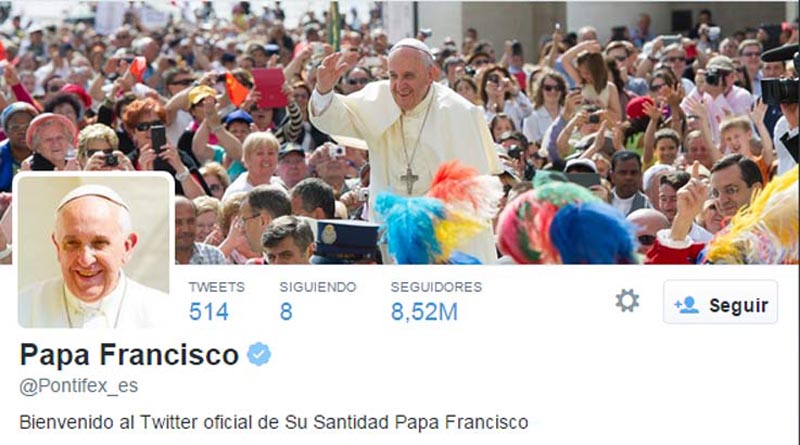800x445 pixels.
Task: Click the blue feathered plume in header
Action: coord(408,227)
